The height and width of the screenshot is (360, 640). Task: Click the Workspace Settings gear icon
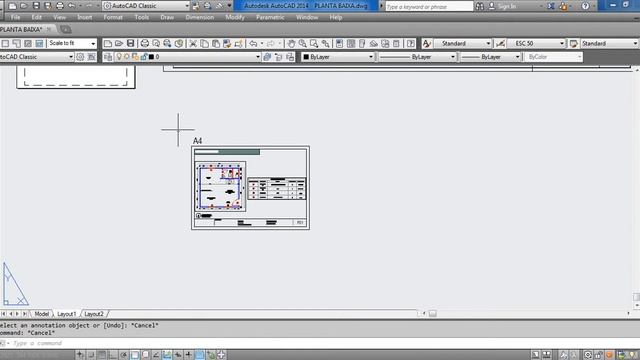(80, 57)
